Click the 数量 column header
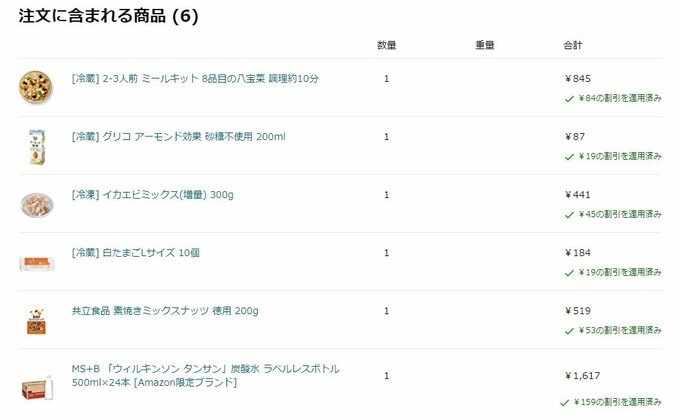The width and height of the screenshot is (680, 420). [x=387, y=45]
